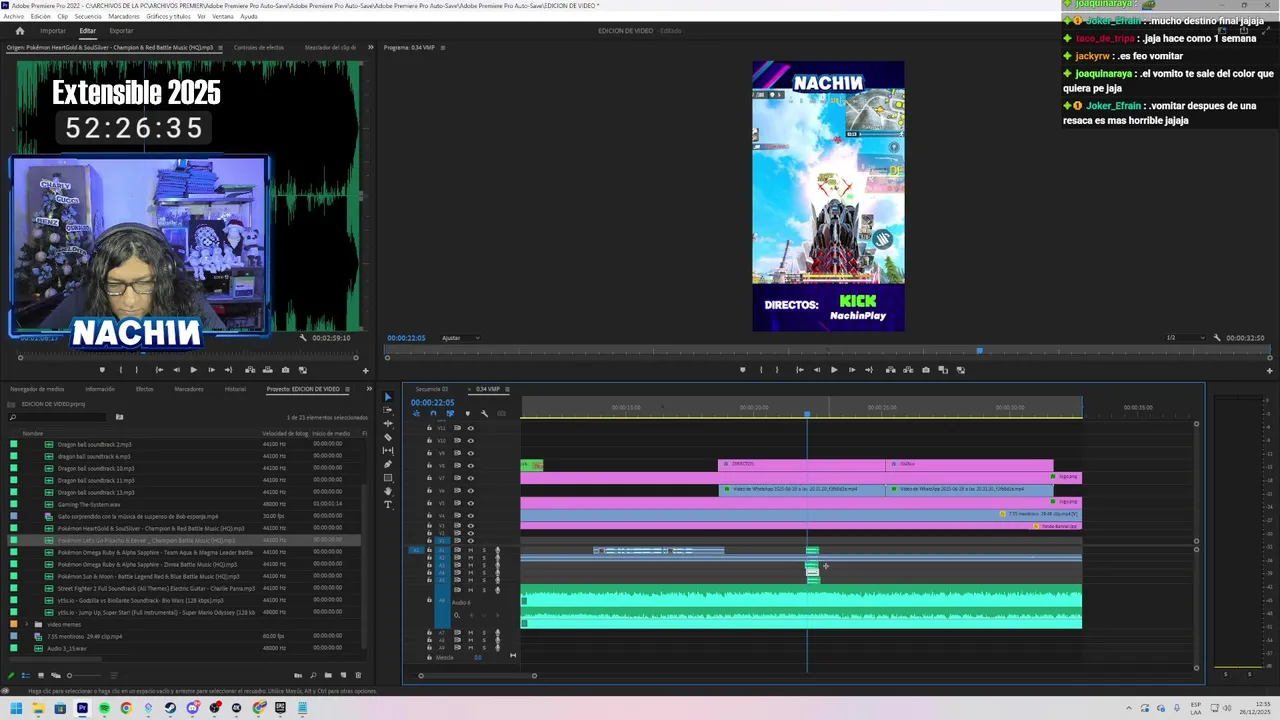Open the Secuencia menu
The height and width of the screenshot is (720, 1280).
point(88,17)
